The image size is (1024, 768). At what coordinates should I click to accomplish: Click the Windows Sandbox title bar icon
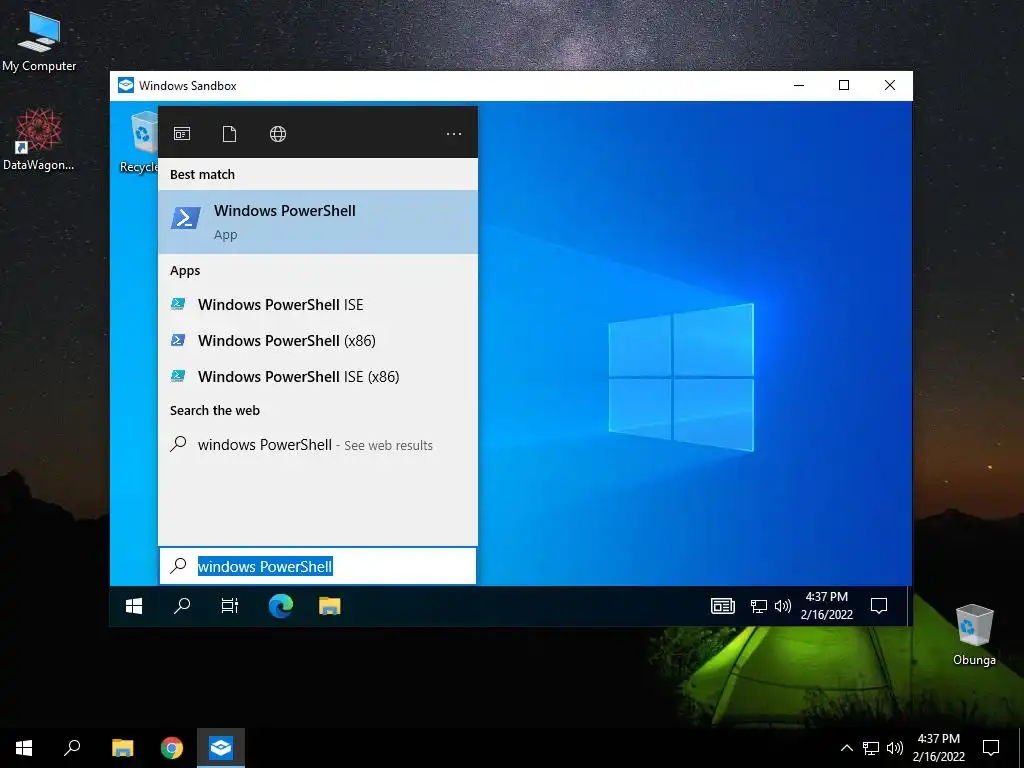tap(125, 86)
